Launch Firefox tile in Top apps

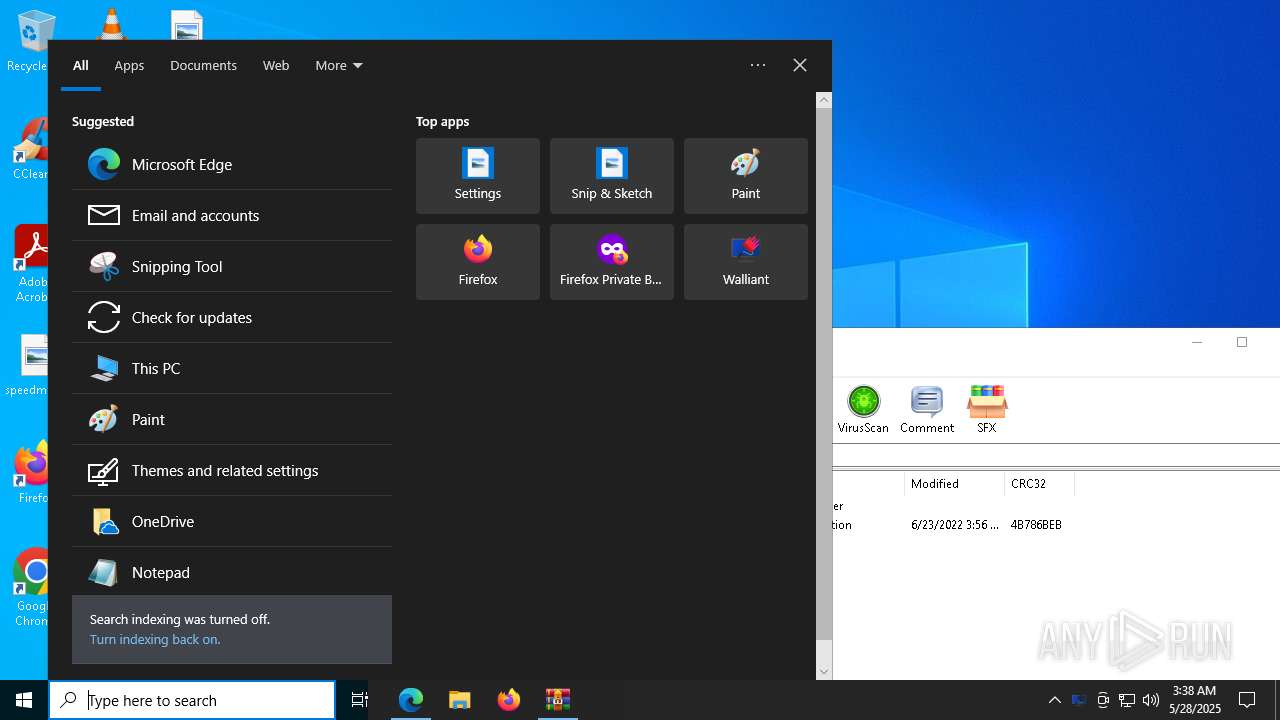pos(478,262)
